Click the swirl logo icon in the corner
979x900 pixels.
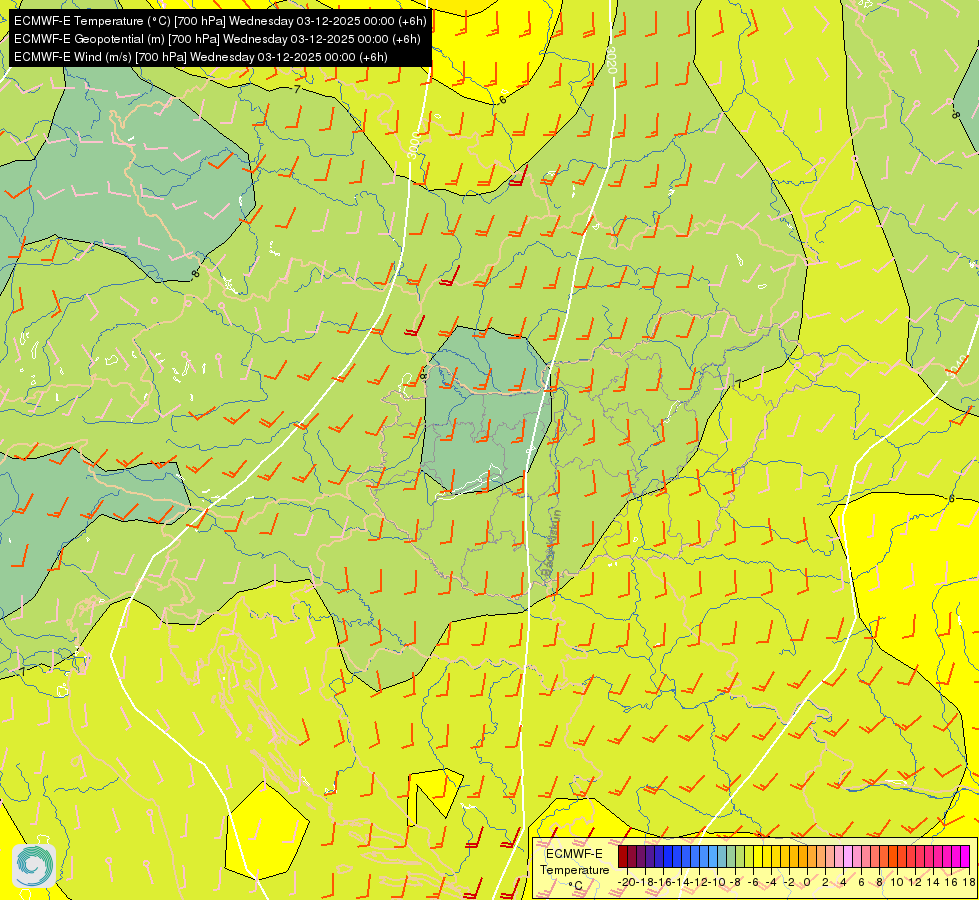tap(34, 866)
